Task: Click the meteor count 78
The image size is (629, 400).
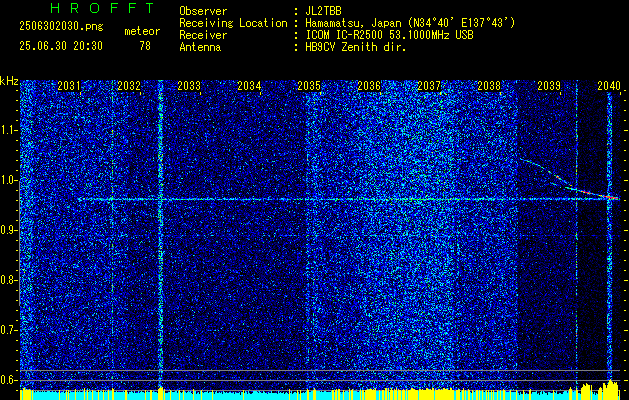Action: [145, 46]
